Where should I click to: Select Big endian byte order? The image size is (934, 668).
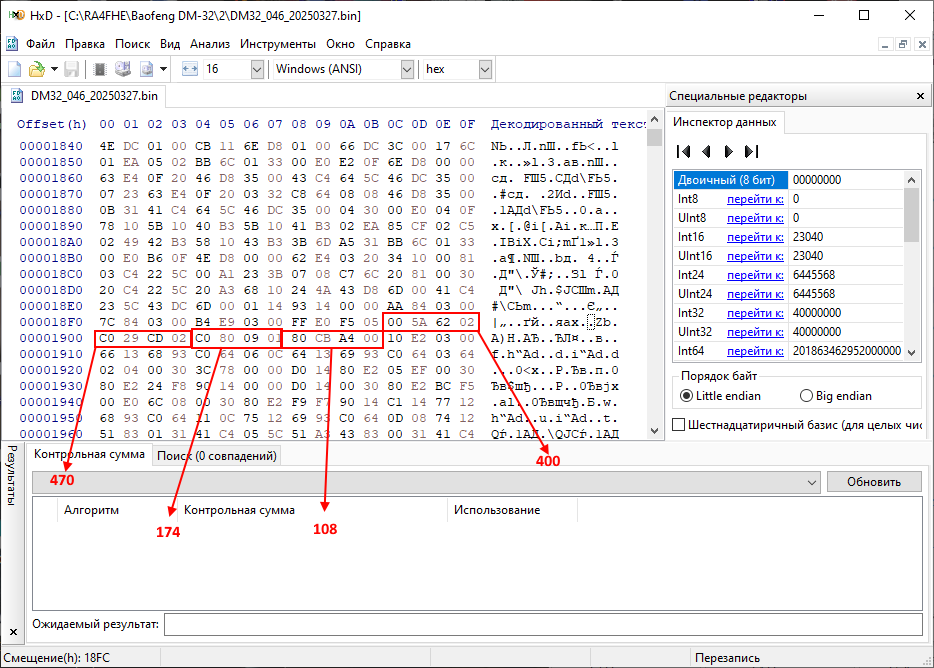pyautogui.click(x=836, y=396)
